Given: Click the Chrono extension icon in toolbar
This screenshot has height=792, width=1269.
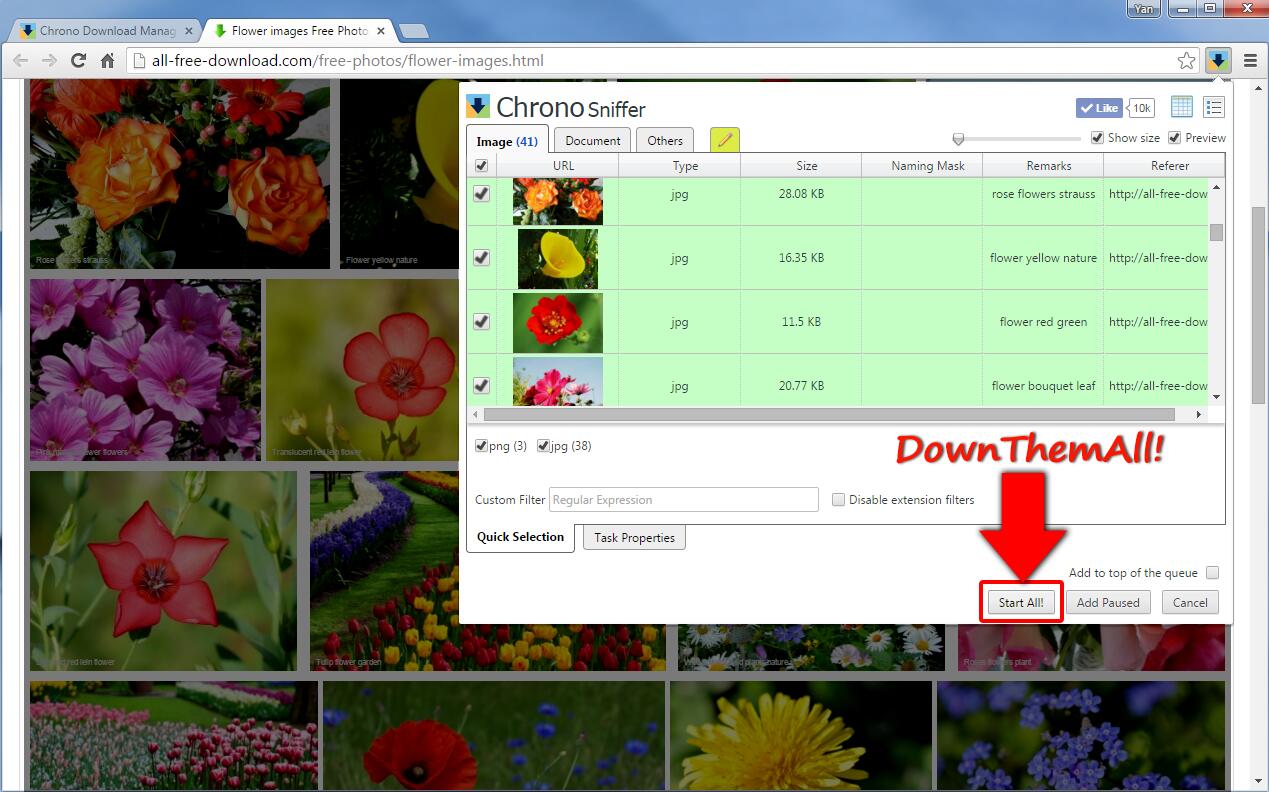Looking at the screenshot, I should [x=1217, y=60].
